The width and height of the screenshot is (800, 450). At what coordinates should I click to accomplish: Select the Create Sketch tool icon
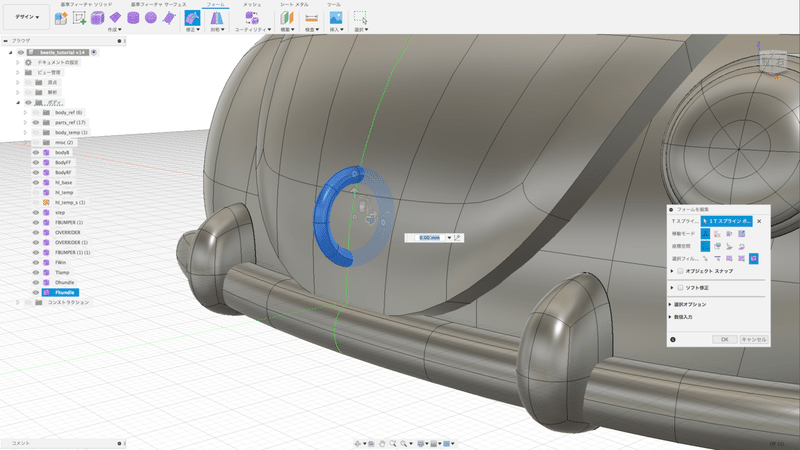click(x=79, y=18)
